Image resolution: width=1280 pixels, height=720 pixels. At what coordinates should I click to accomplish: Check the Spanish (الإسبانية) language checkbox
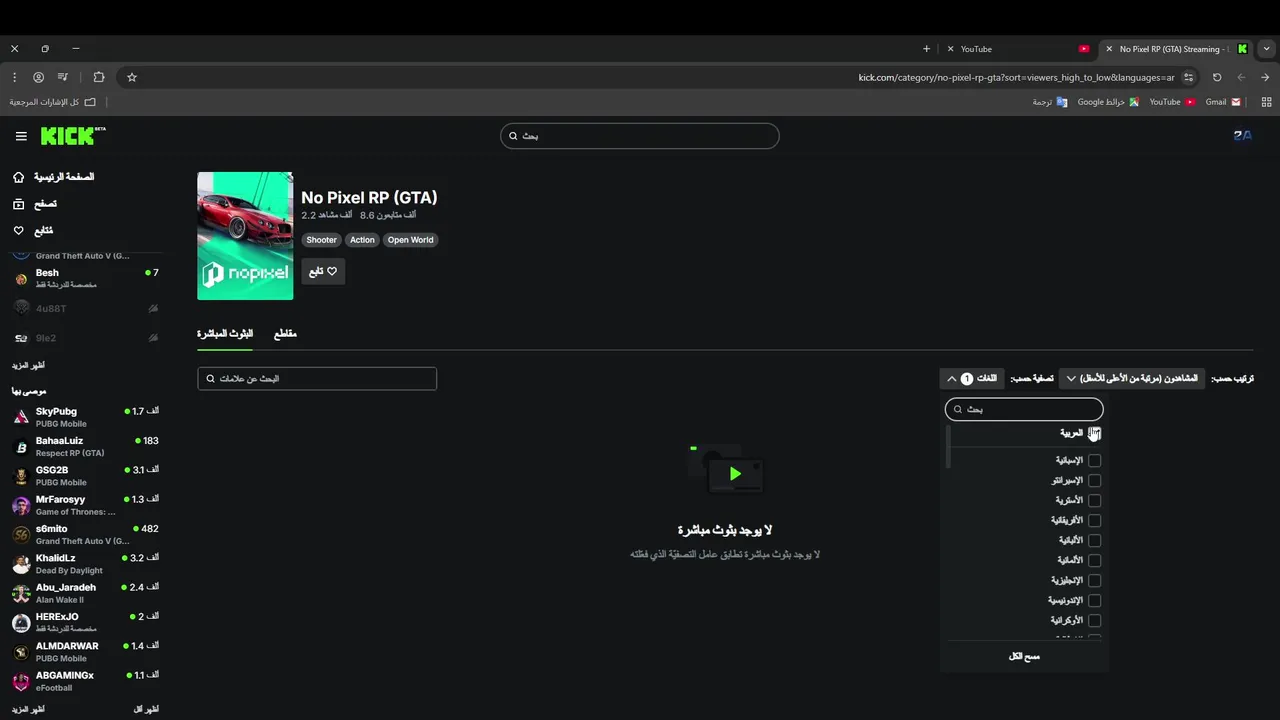point(1094,460)
